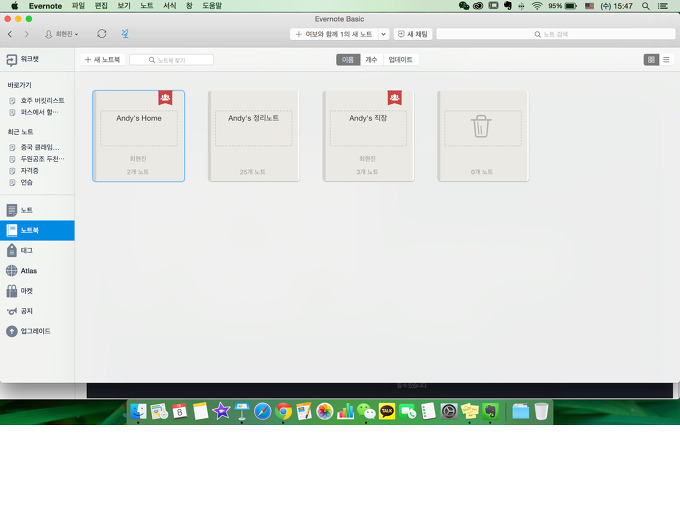
Task: Click shared badge on Andy's 직장 notebook
Action: (x=395, y=98)
